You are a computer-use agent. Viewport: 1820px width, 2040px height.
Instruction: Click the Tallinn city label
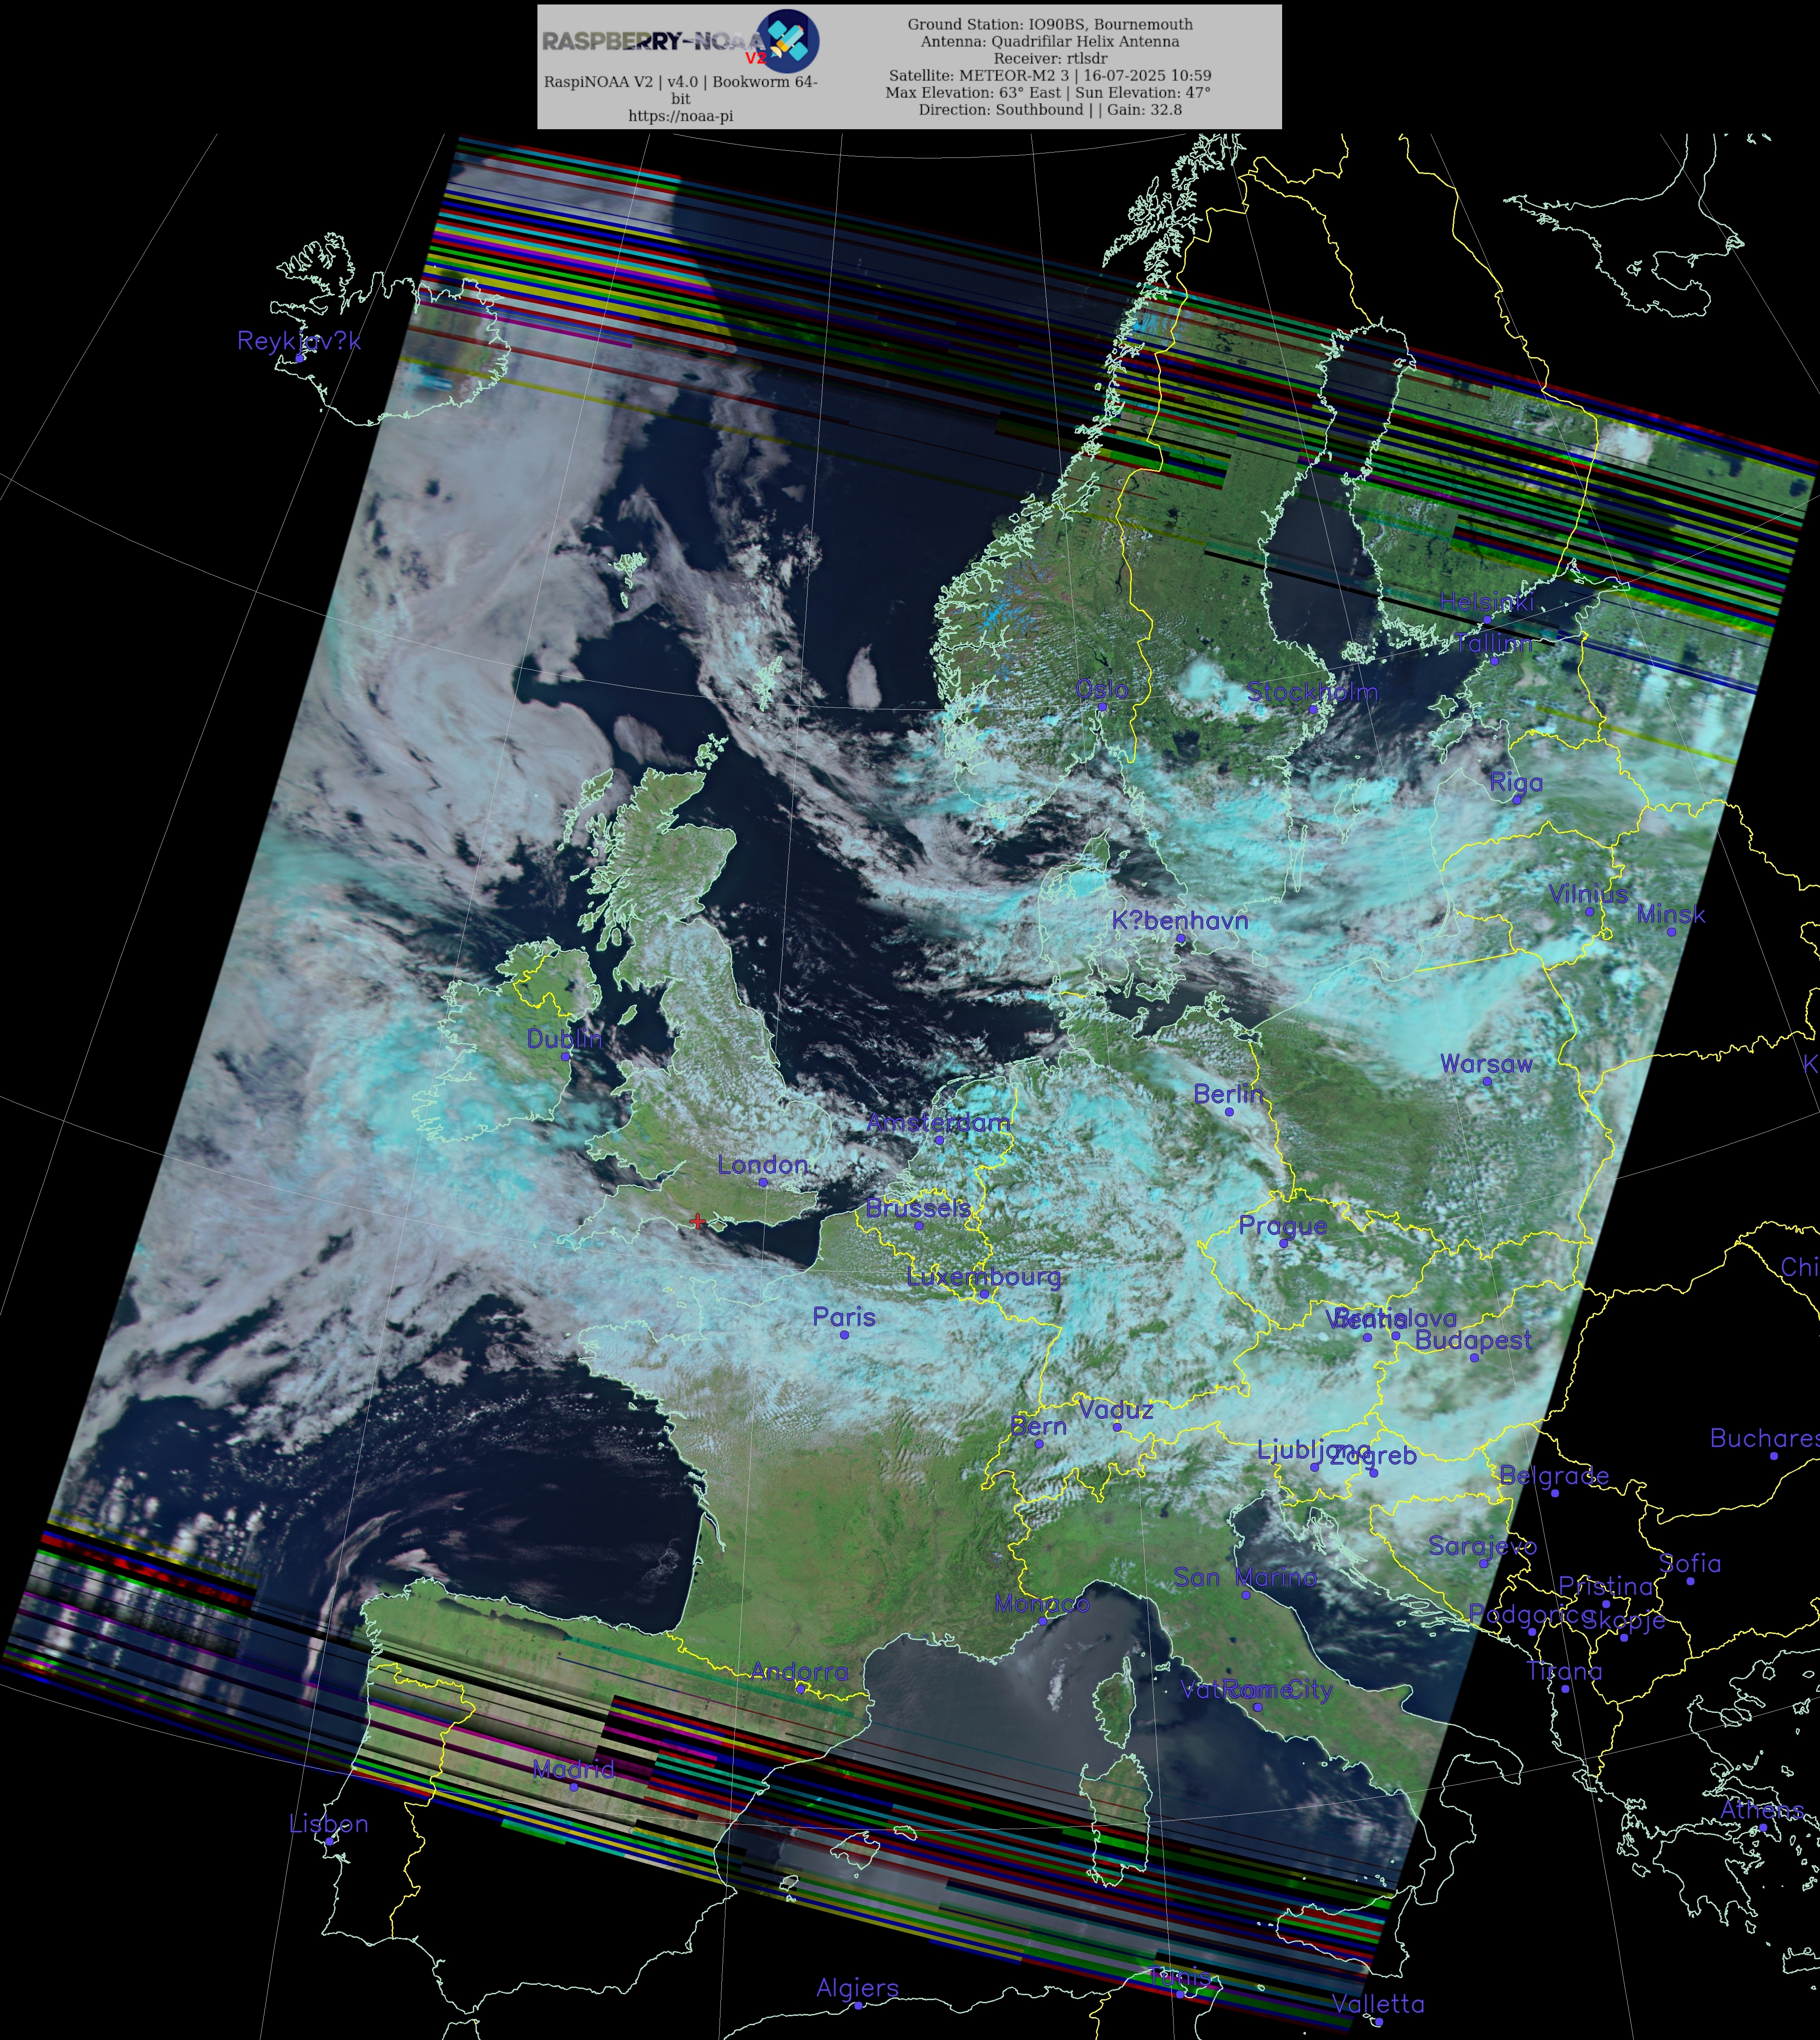coord(1494,643)
